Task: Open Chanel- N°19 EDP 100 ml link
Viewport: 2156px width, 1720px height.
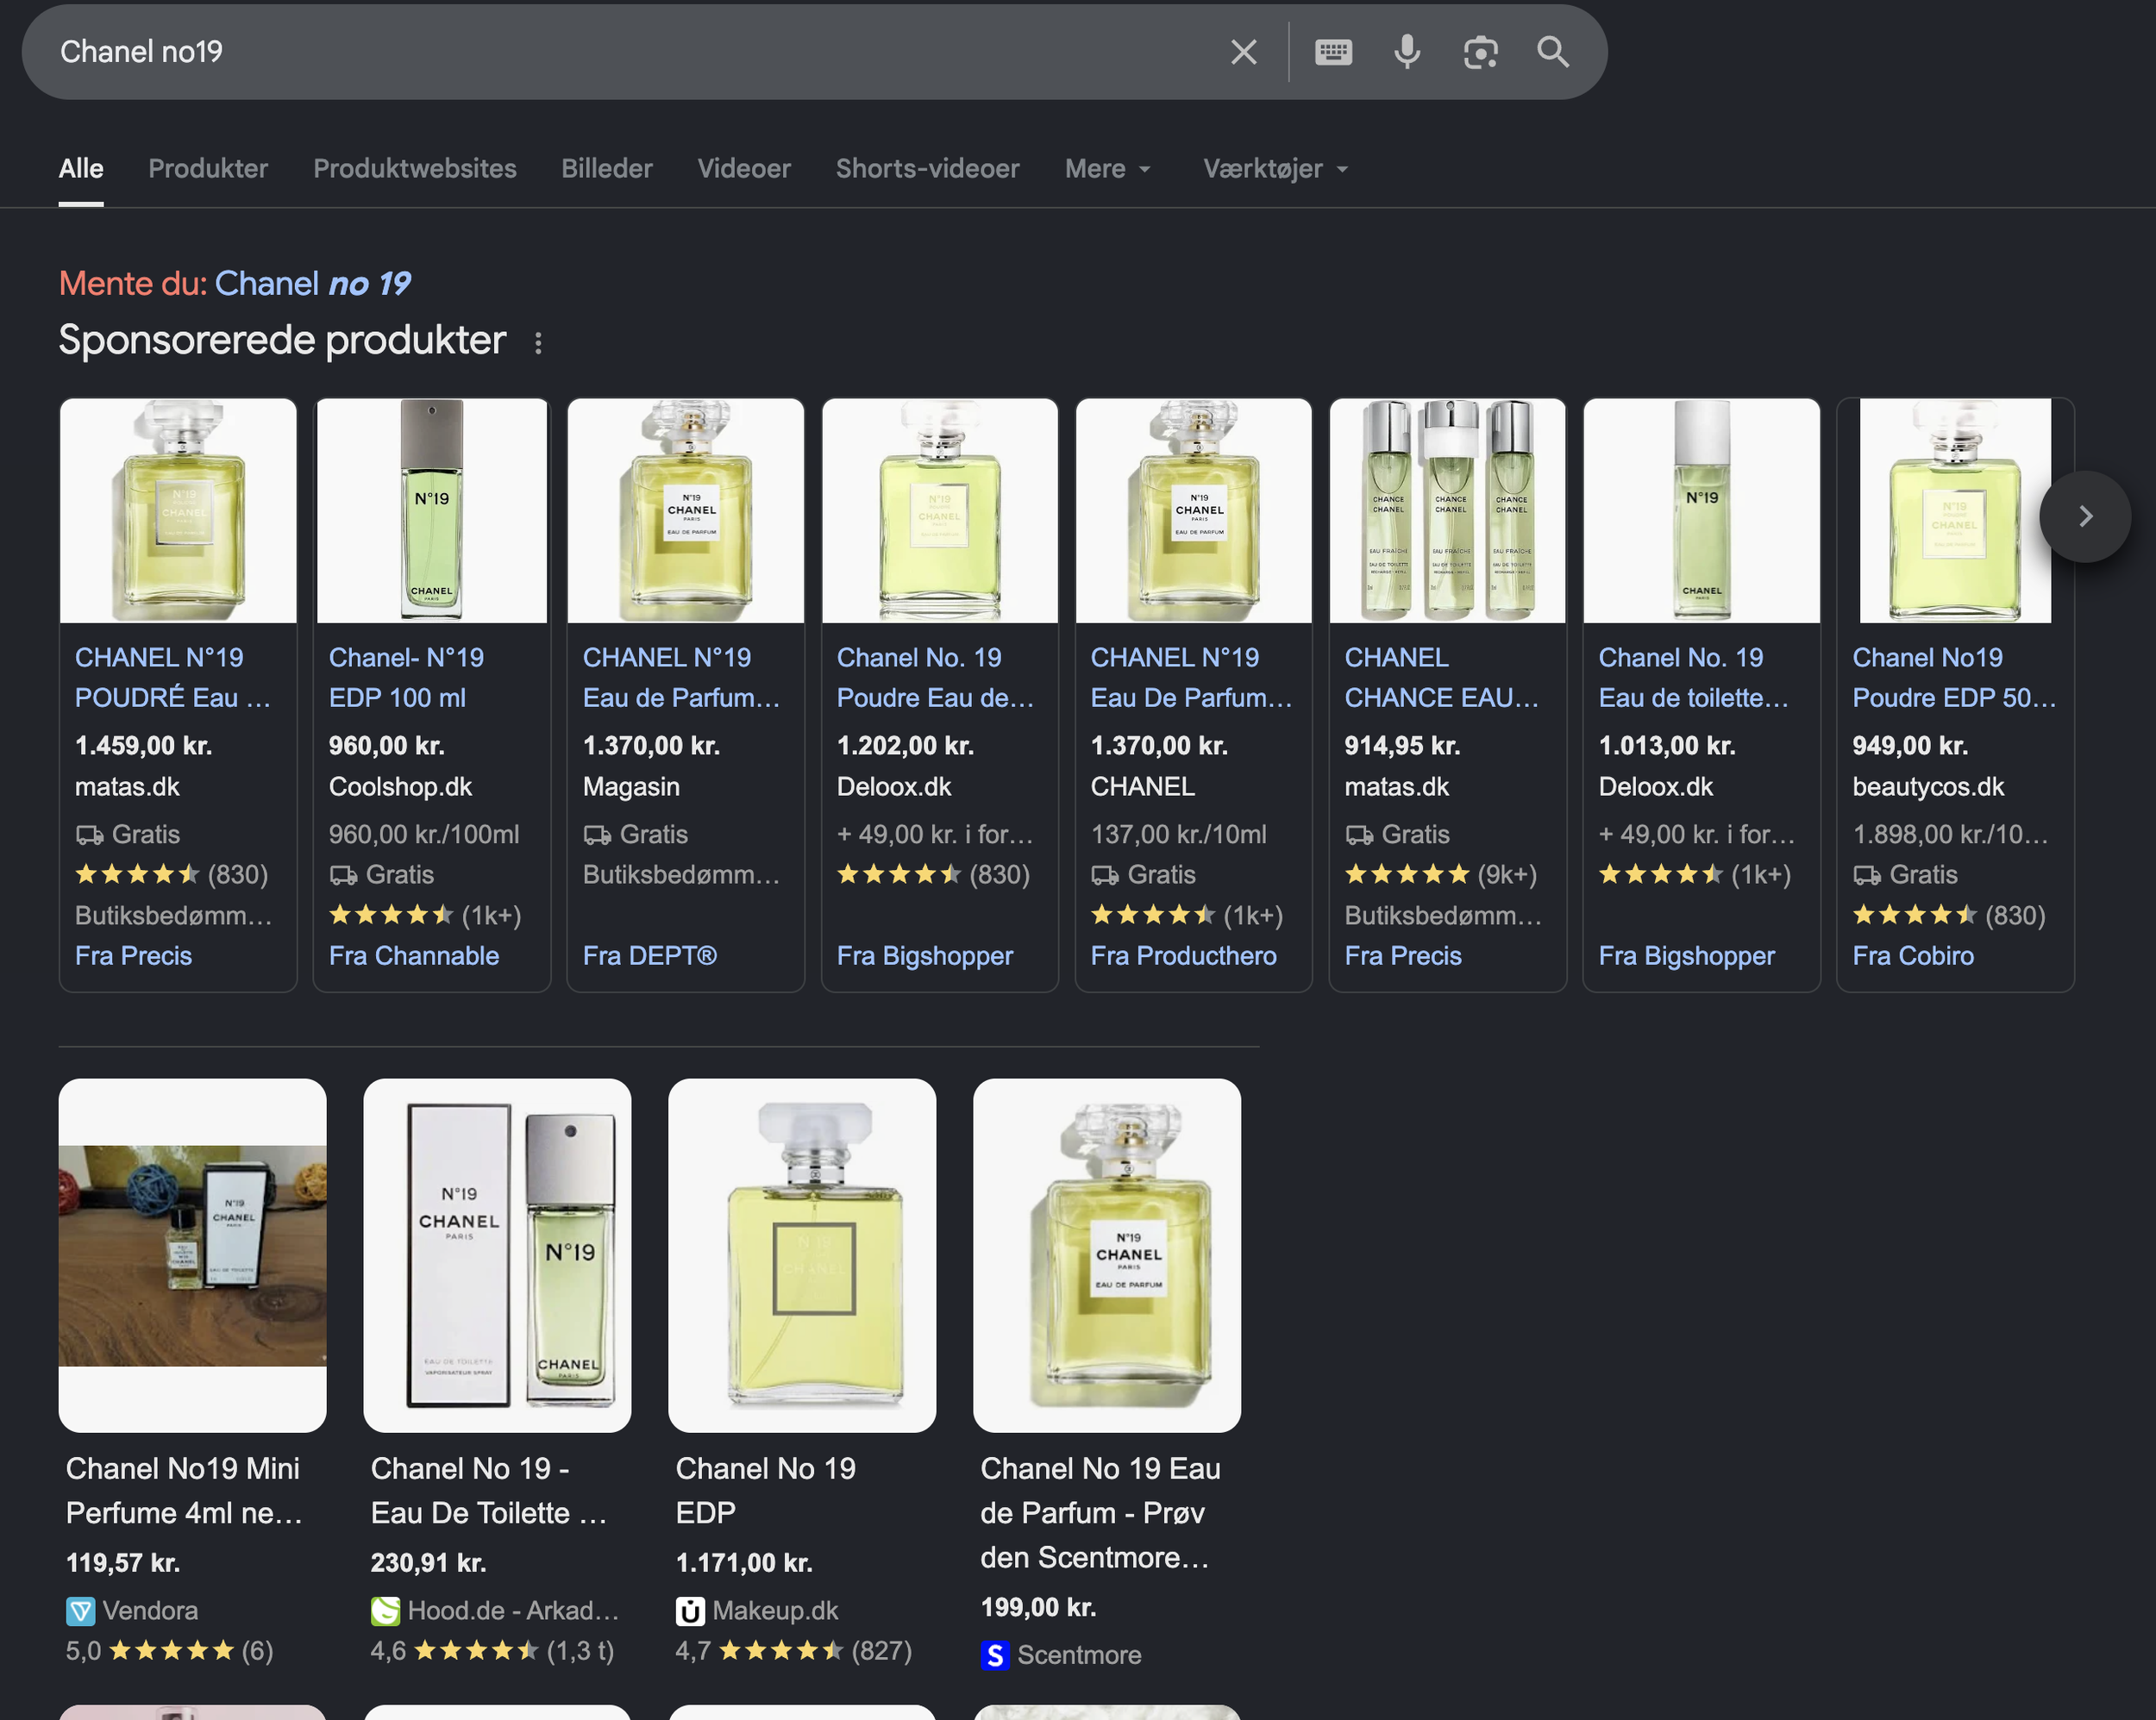Action: click(407, 678)
